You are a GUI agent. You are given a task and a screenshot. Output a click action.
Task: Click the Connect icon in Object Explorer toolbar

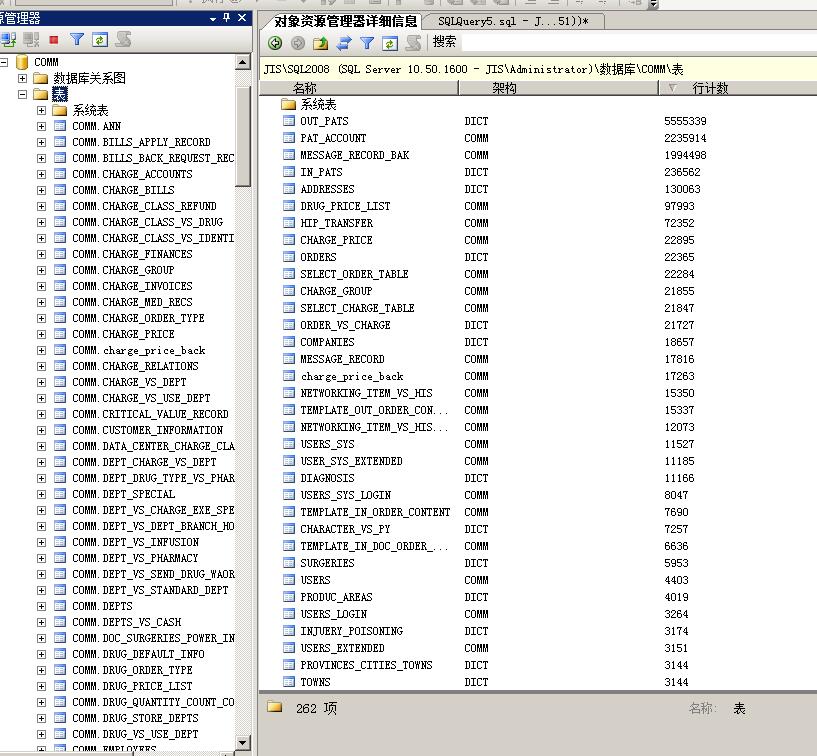pos(8,40)
